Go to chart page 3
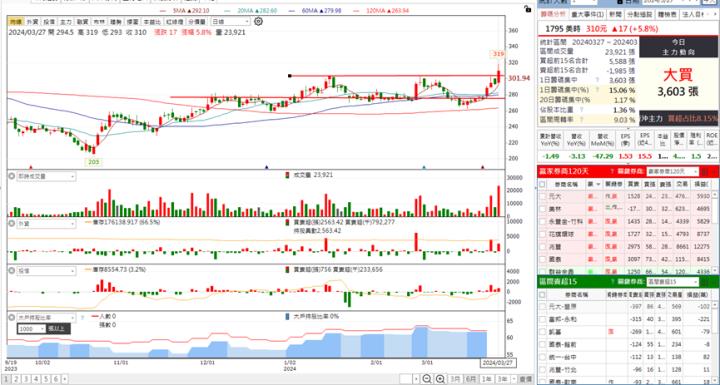The height and width of the screenshot is (385, 720). (26, 379)
